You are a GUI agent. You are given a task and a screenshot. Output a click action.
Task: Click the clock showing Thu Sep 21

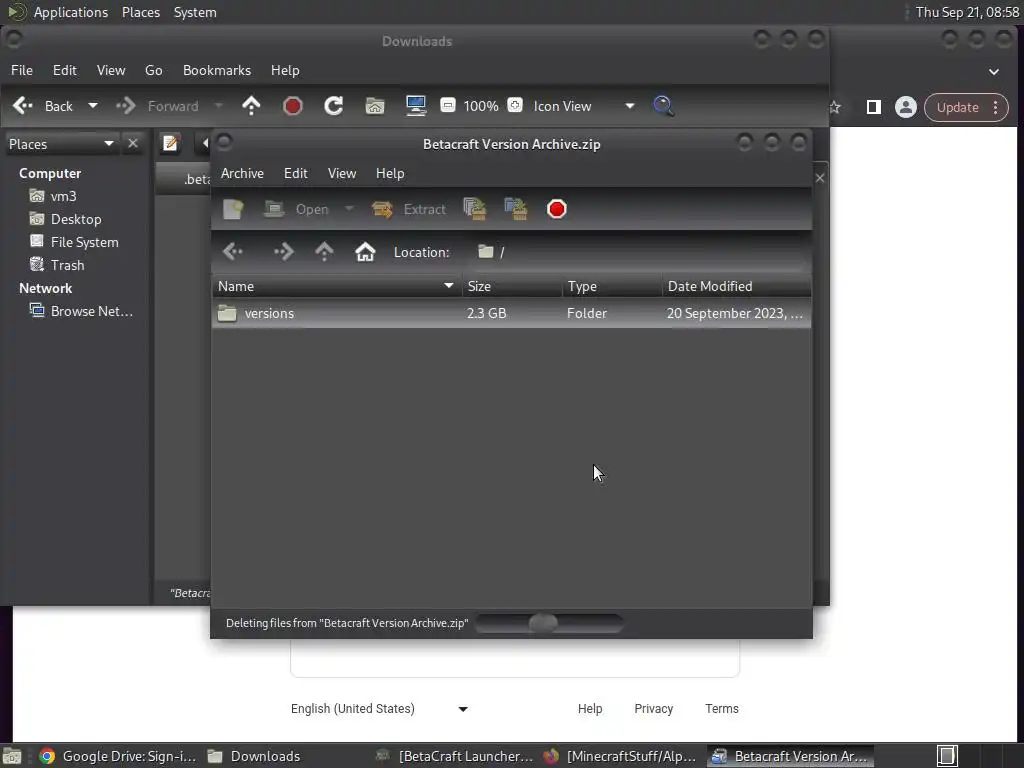967,12
